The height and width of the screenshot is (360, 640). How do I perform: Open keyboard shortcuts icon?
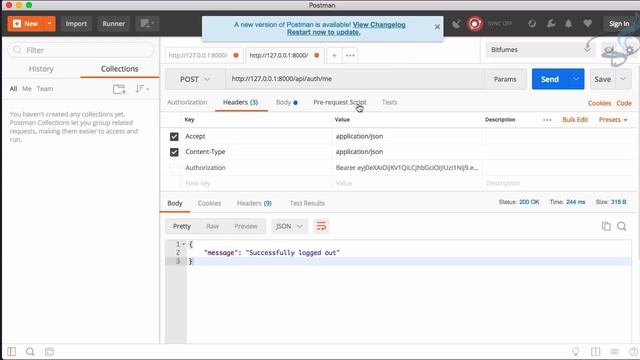pos(615,351)
